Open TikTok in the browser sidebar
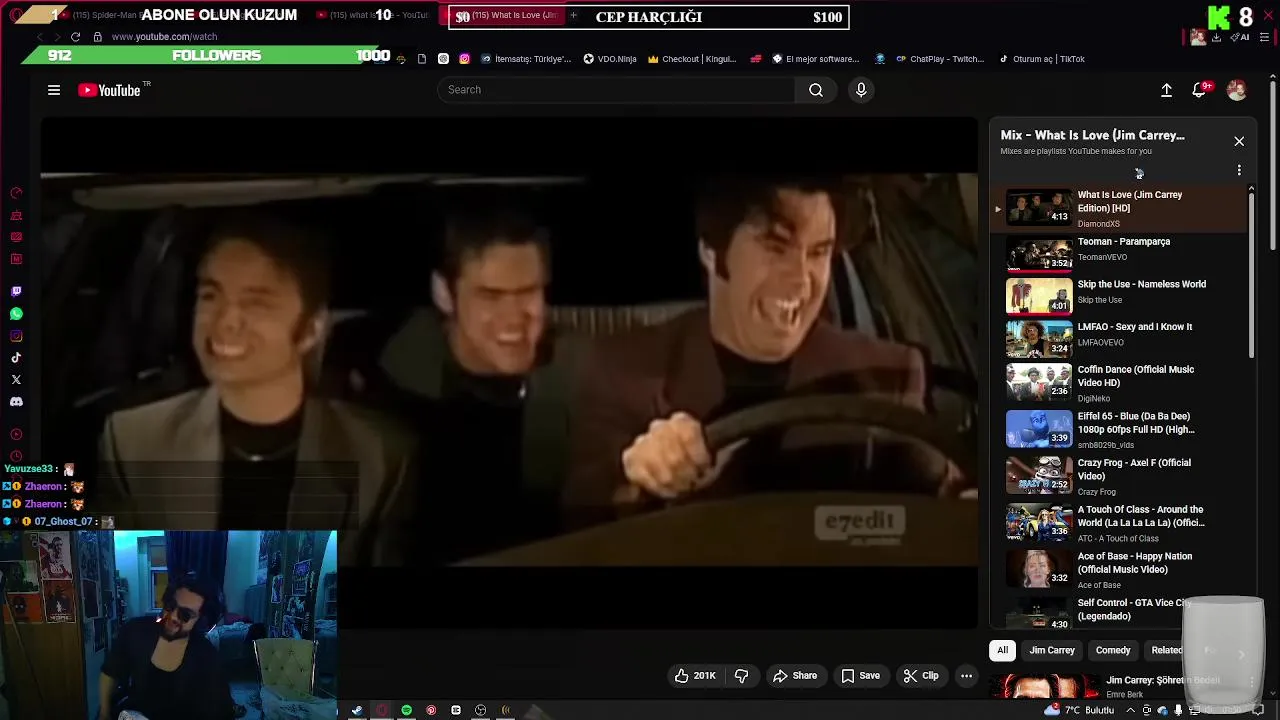The width and height of the screenshot is (1280, 720). (16, 358)
